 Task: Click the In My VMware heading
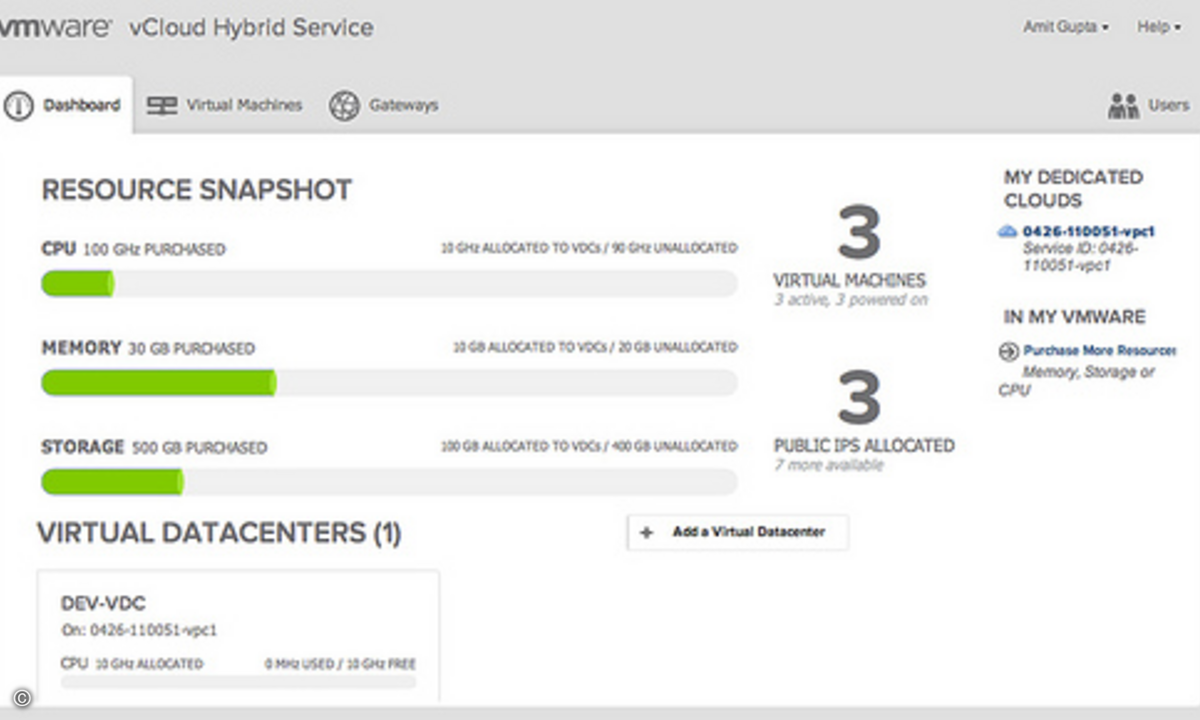click(1074, 317)
